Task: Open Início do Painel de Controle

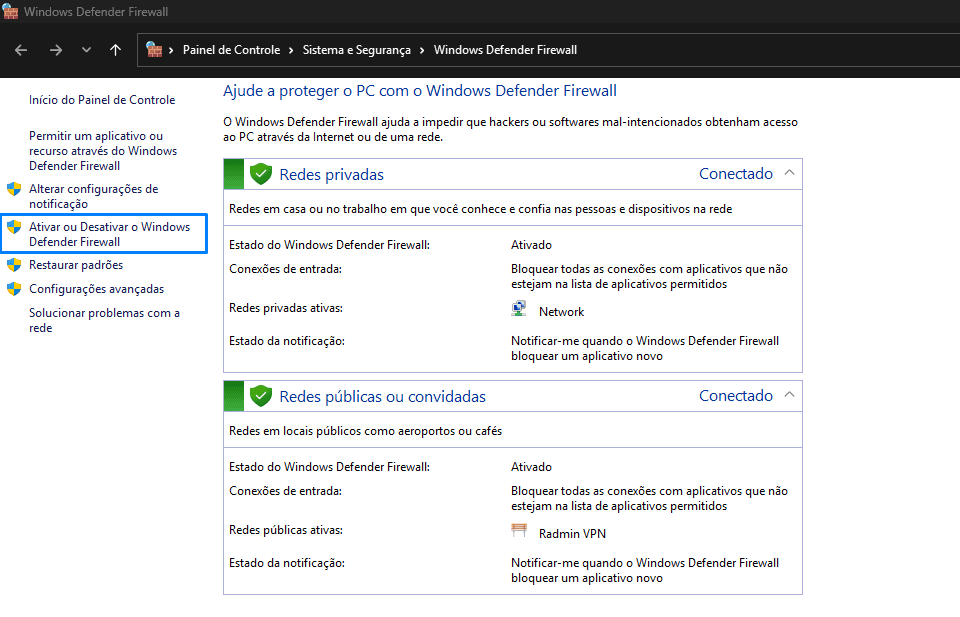Action: [102, 100]
